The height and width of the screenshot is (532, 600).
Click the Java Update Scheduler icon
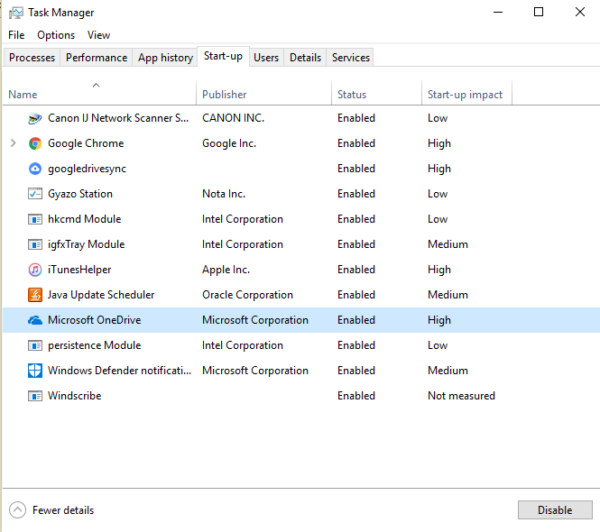pos(35,295)
